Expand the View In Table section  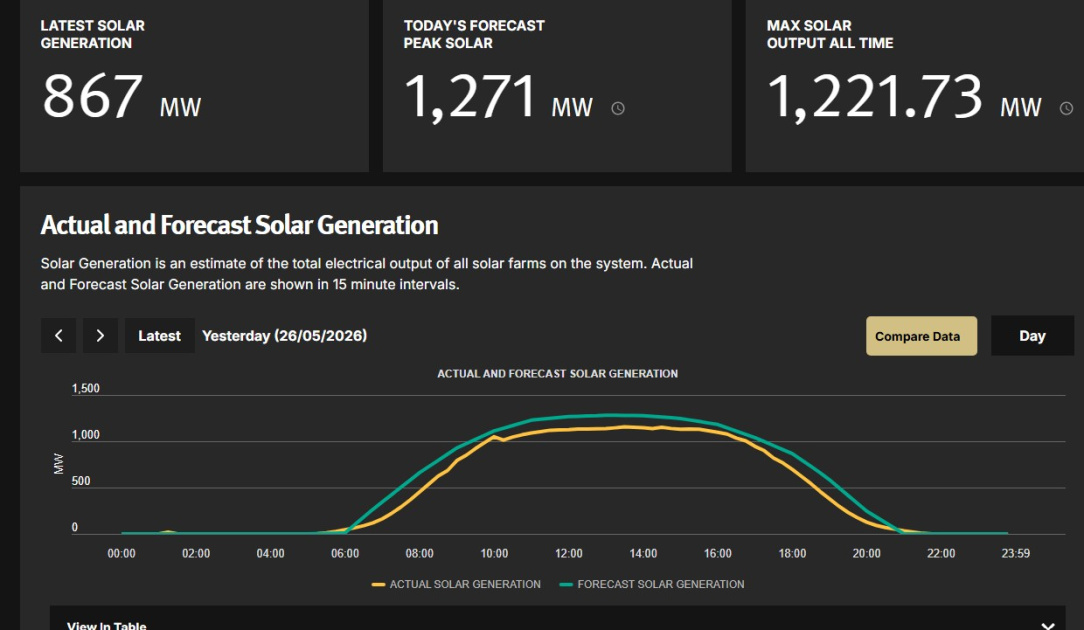(557, 620)
